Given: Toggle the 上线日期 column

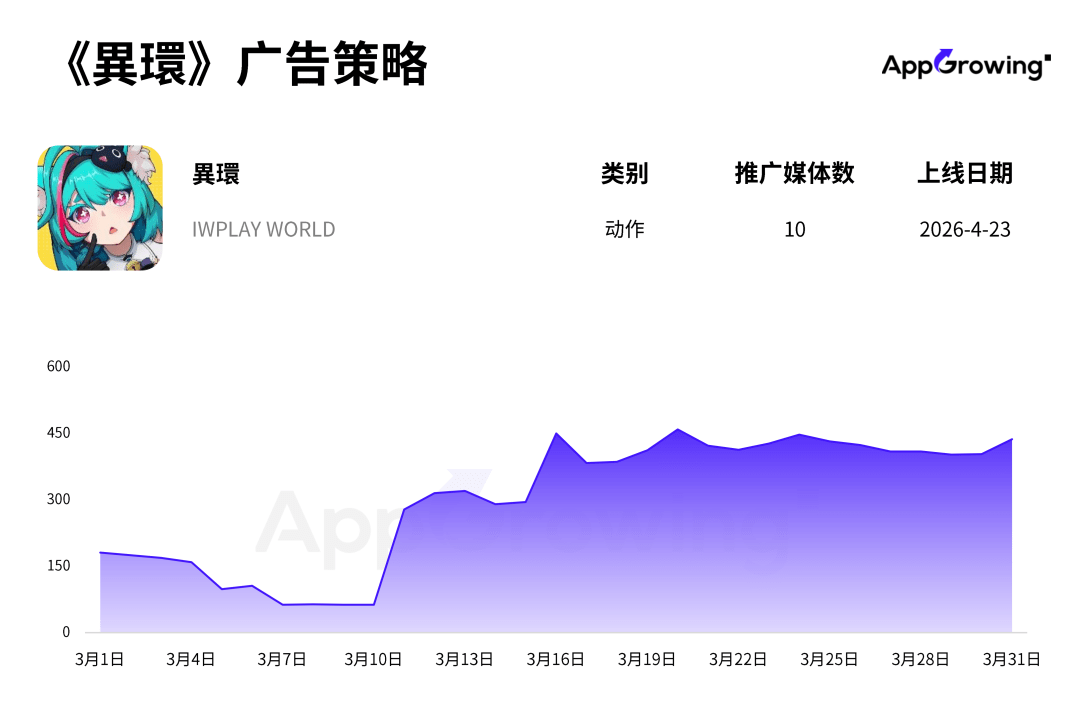Looking at the screenshot, I should (966, 173).
